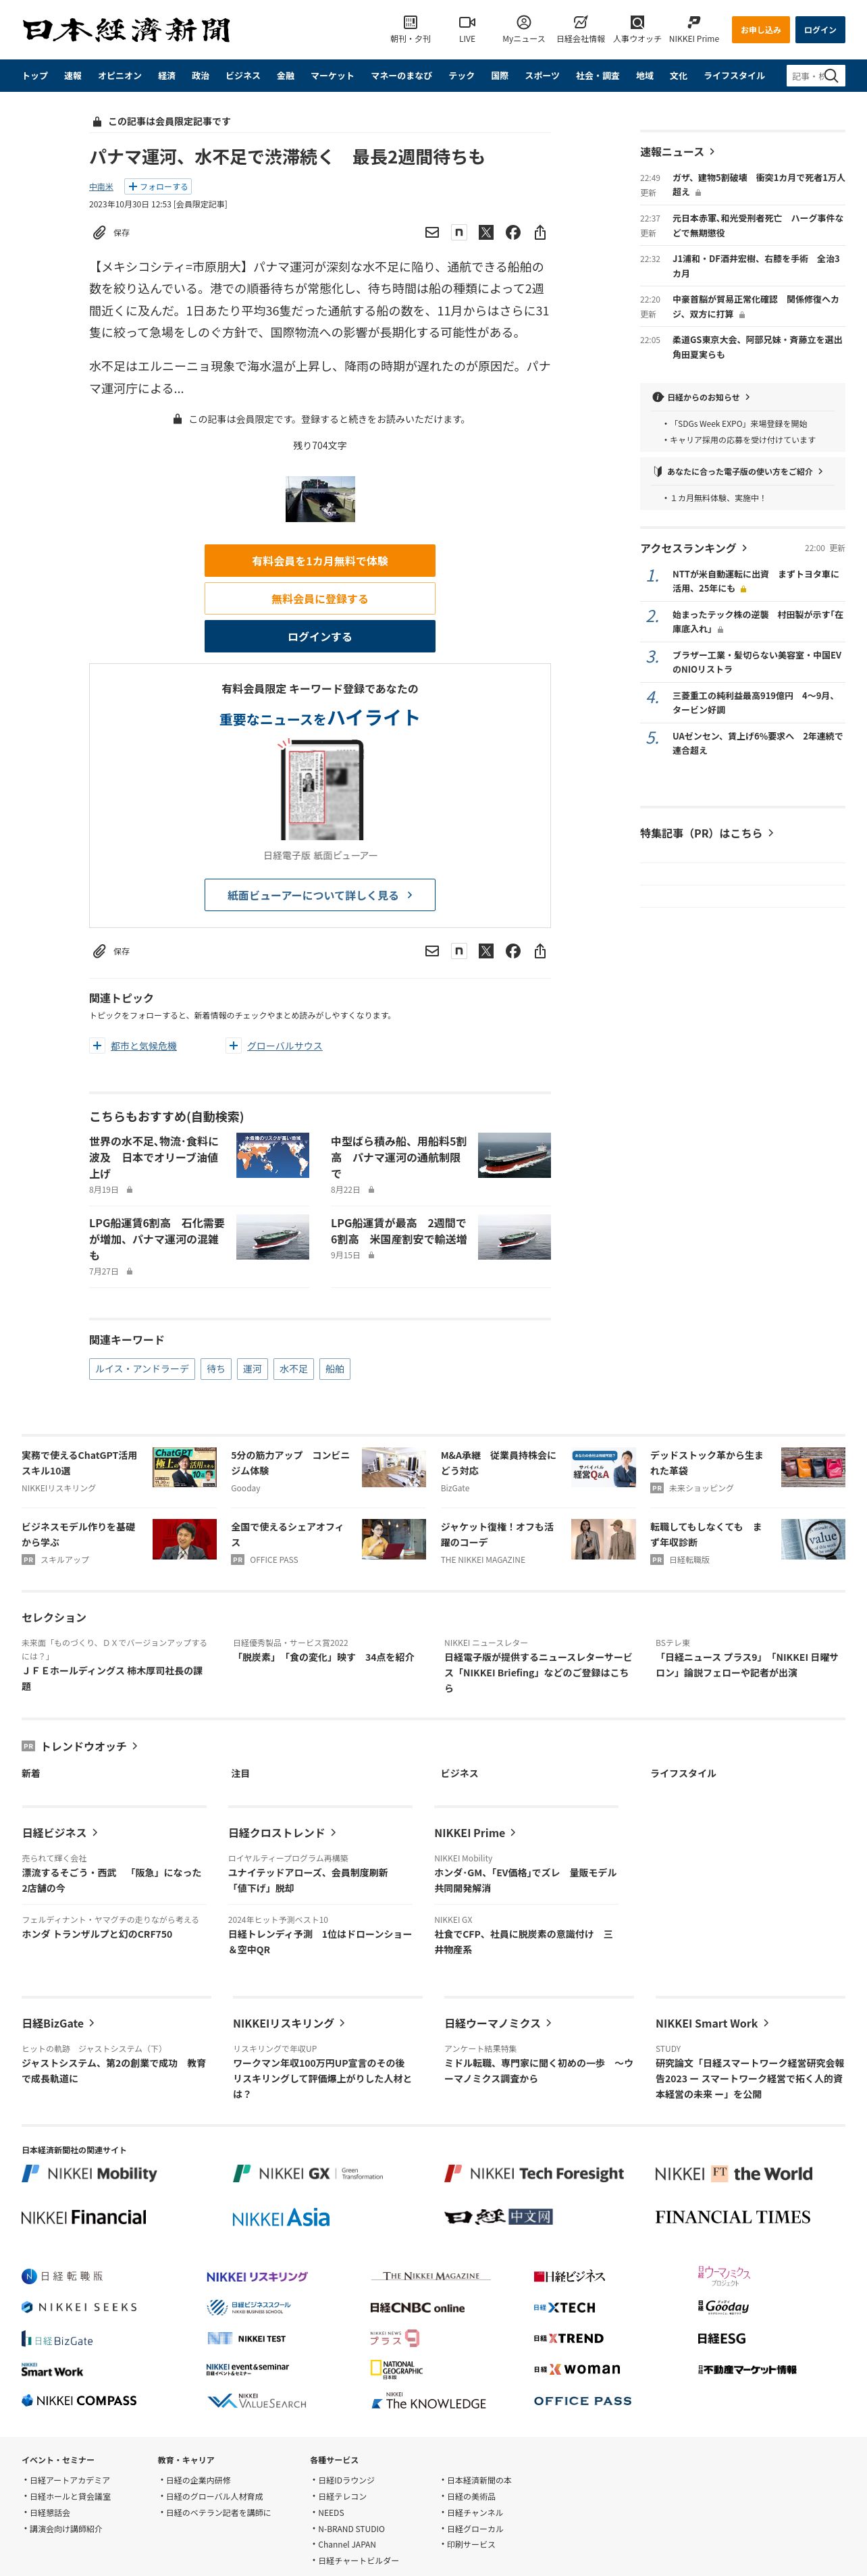
Task: Expand 特集記事（PR）はこちら chevron
Action: pyautogui.click(x=770, y=833)
